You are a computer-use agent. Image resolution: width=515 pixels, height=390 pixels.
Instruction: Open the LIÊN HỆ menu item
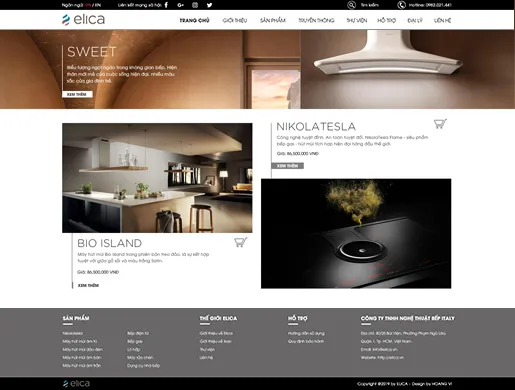pyautogui.click(x=442, y=20)
